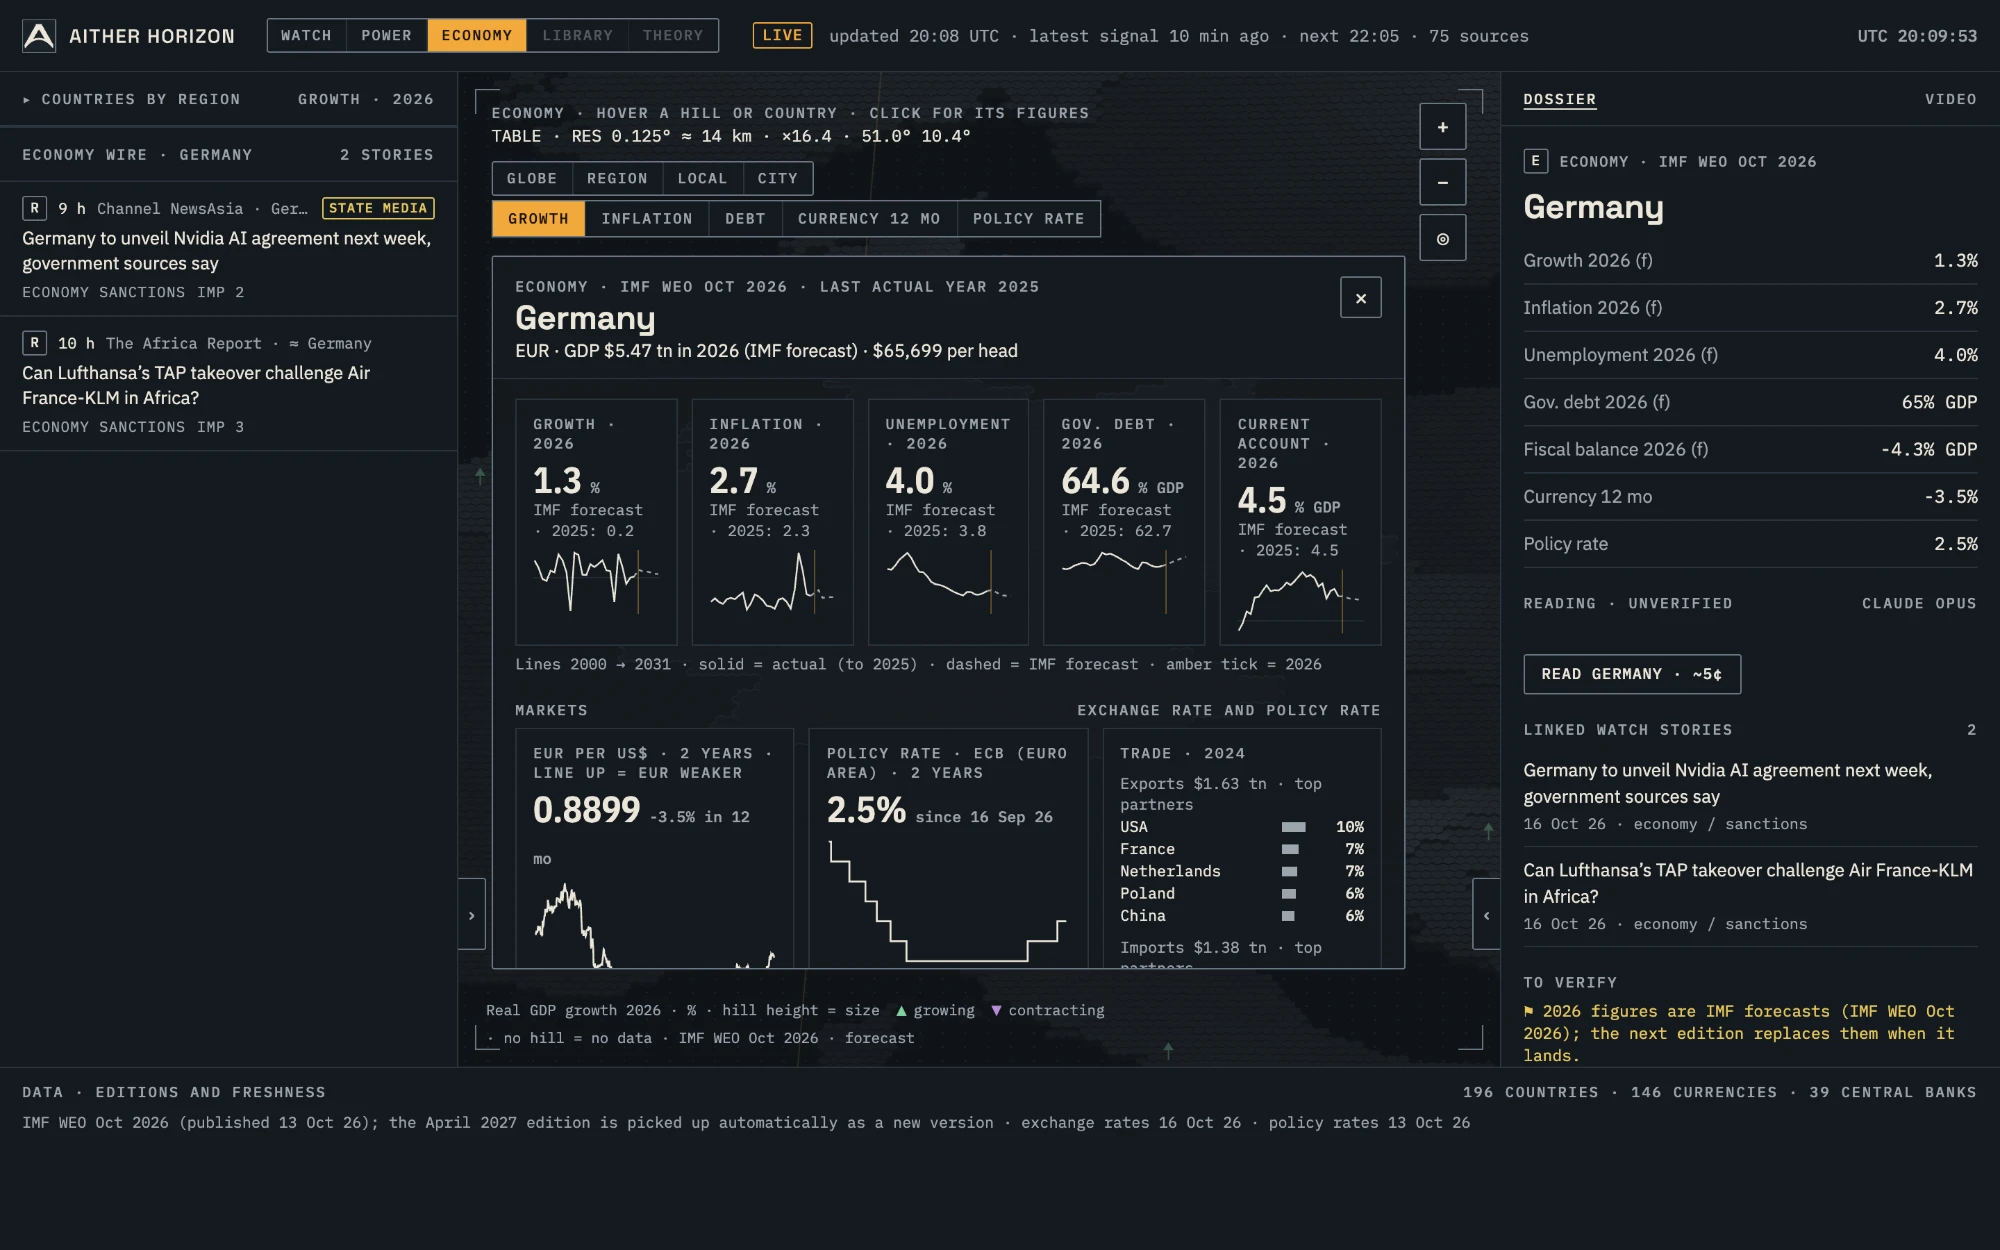
Task: Select the Economy tab
Action: tap(477, 35)
